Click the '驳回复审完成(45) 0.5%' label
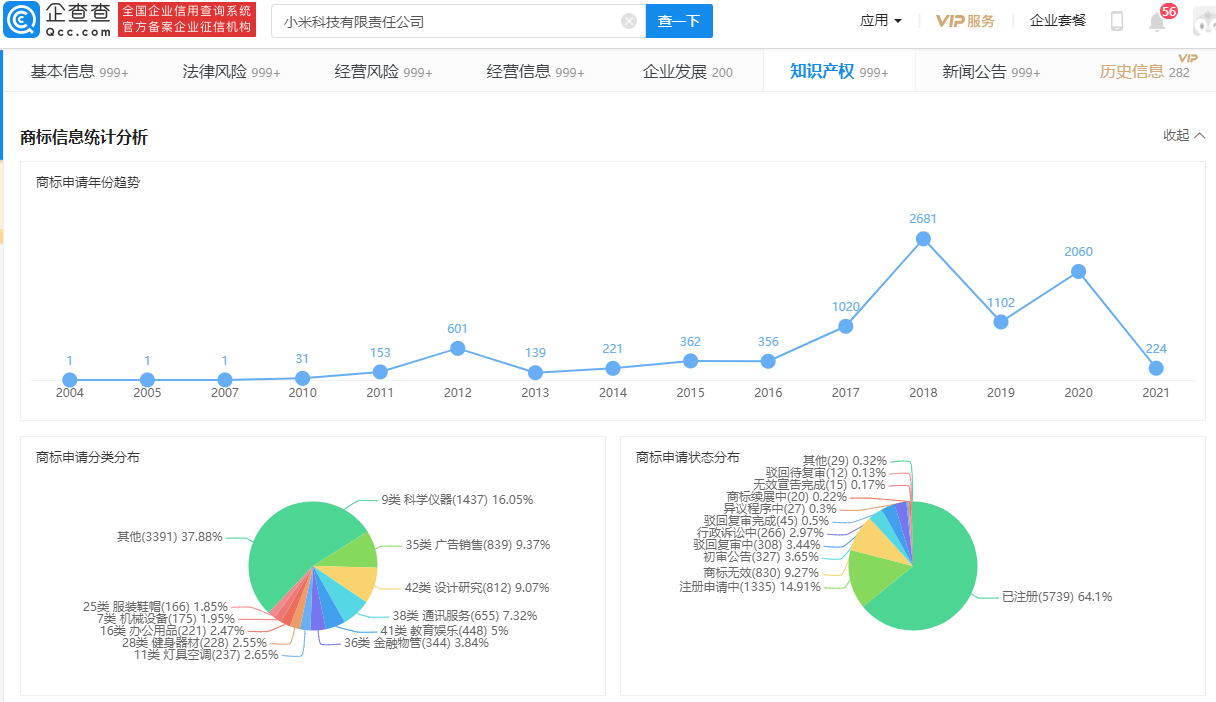This screenshot has width=1216, height=702. (766, 521)
